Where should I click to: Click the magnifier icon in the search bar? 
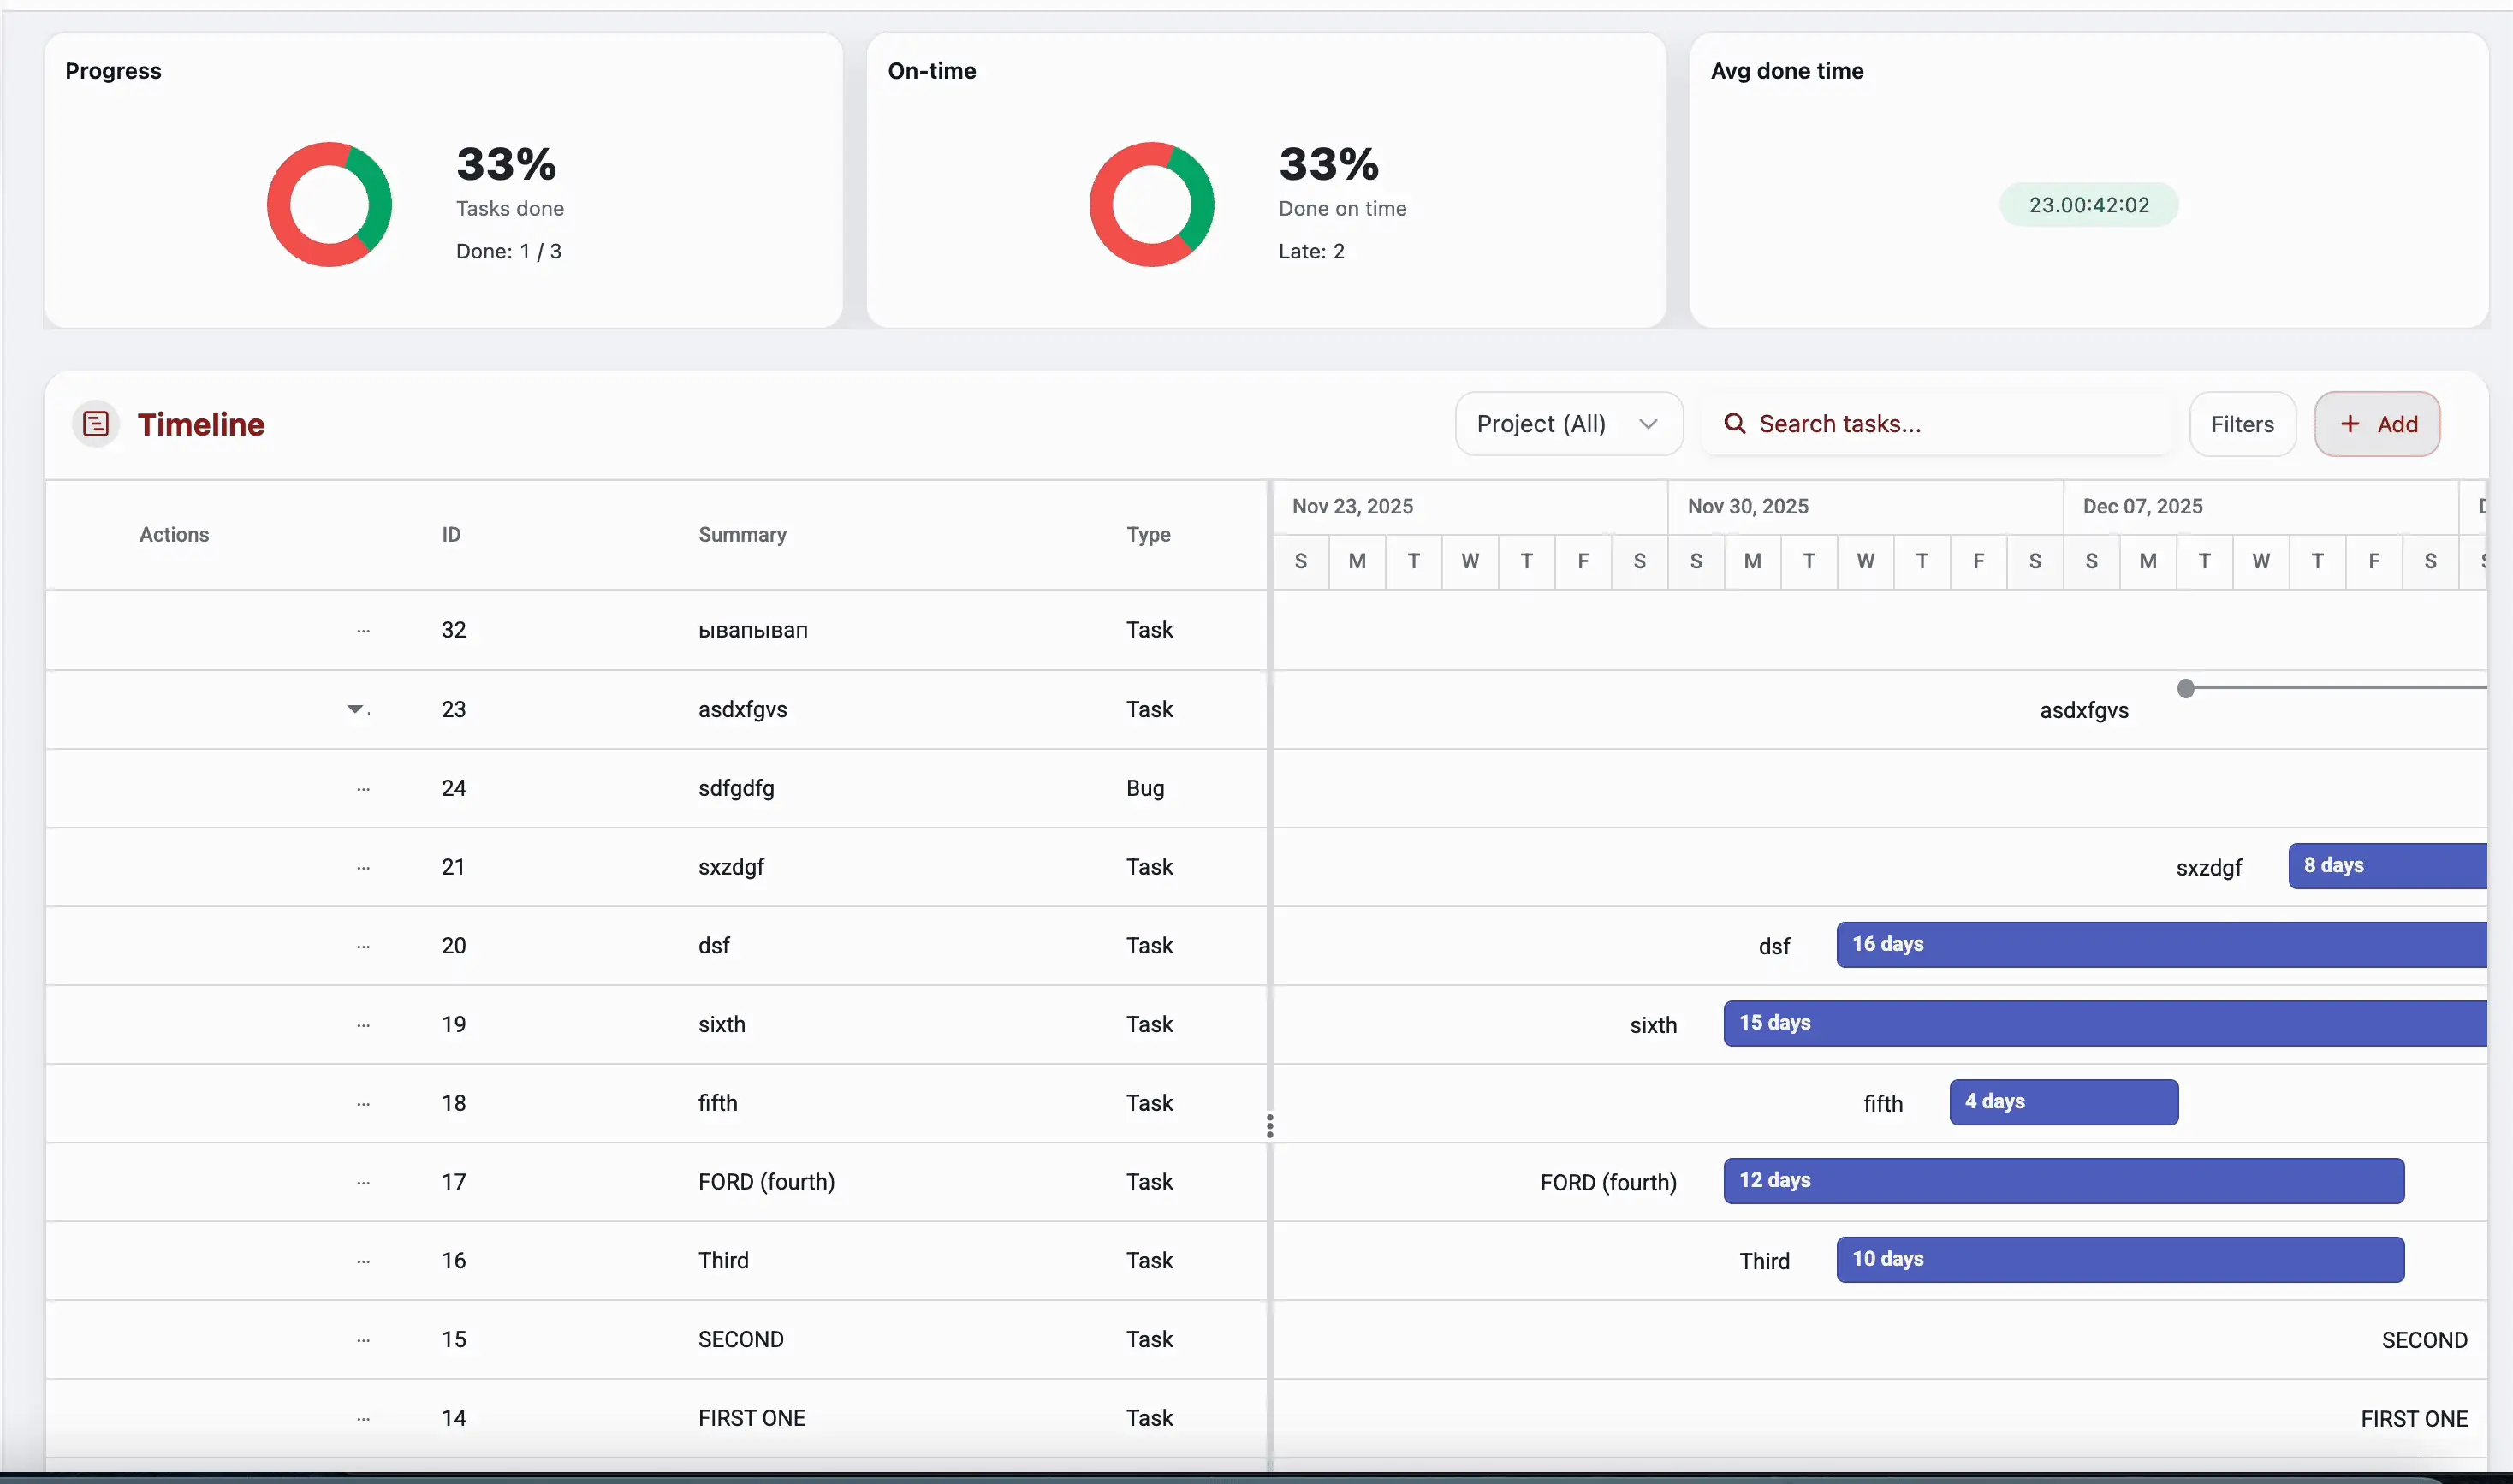click(1736, 423)
